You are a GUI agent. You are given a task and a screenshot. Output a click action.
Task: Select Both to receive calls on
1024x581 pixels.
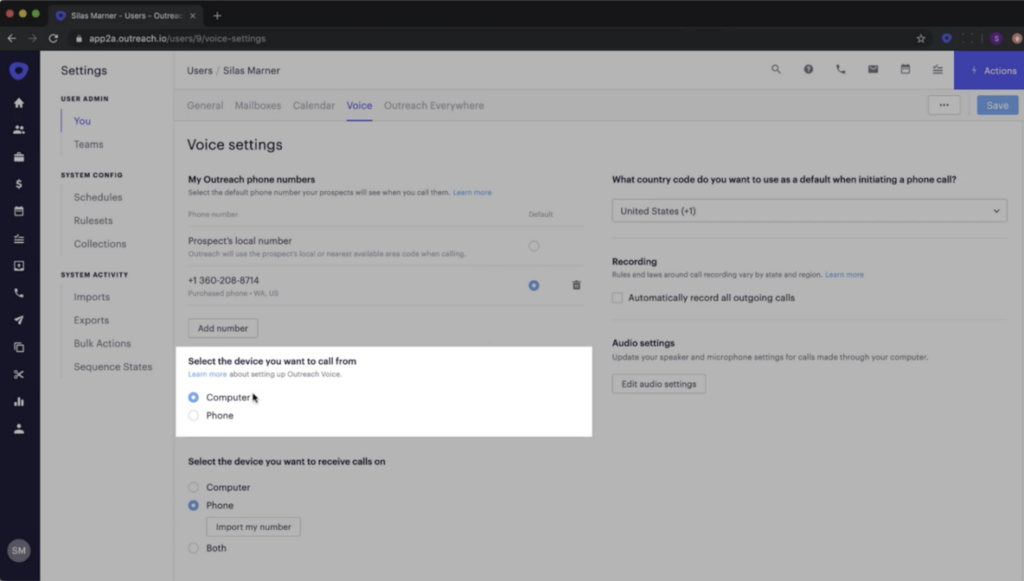pyautogui.click(x=193, y=548)
